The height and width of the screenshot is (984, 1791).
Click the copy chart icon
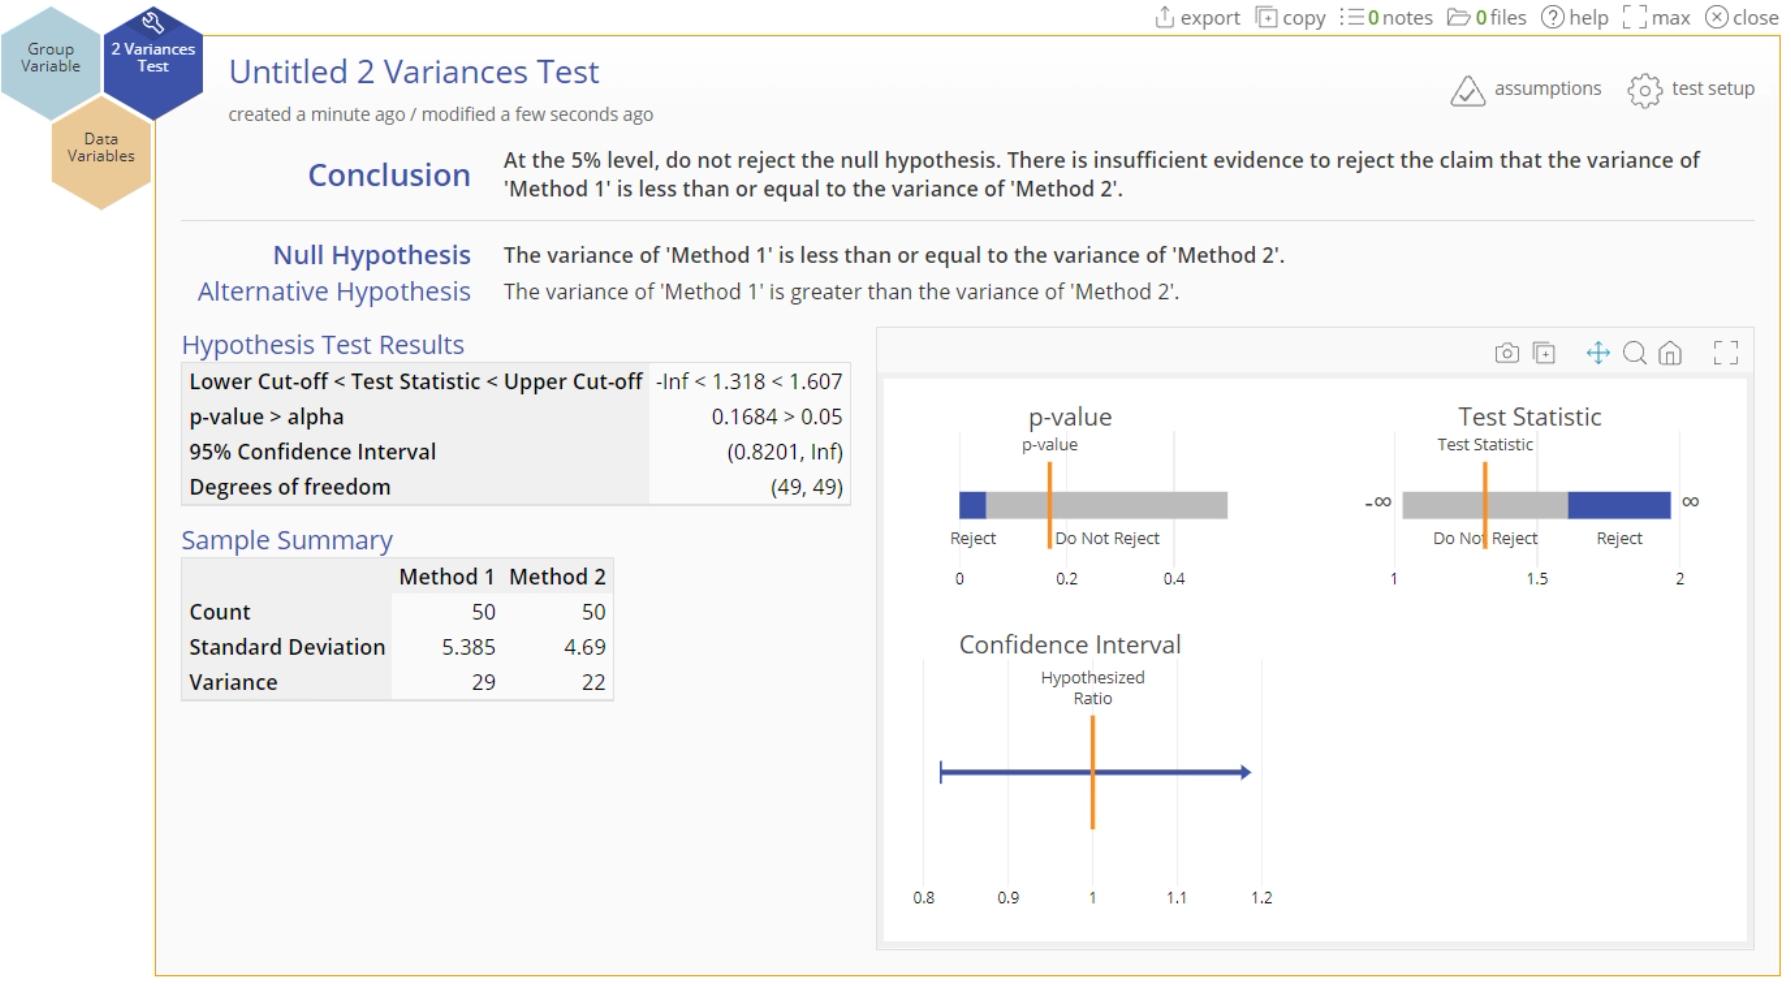1544,353
